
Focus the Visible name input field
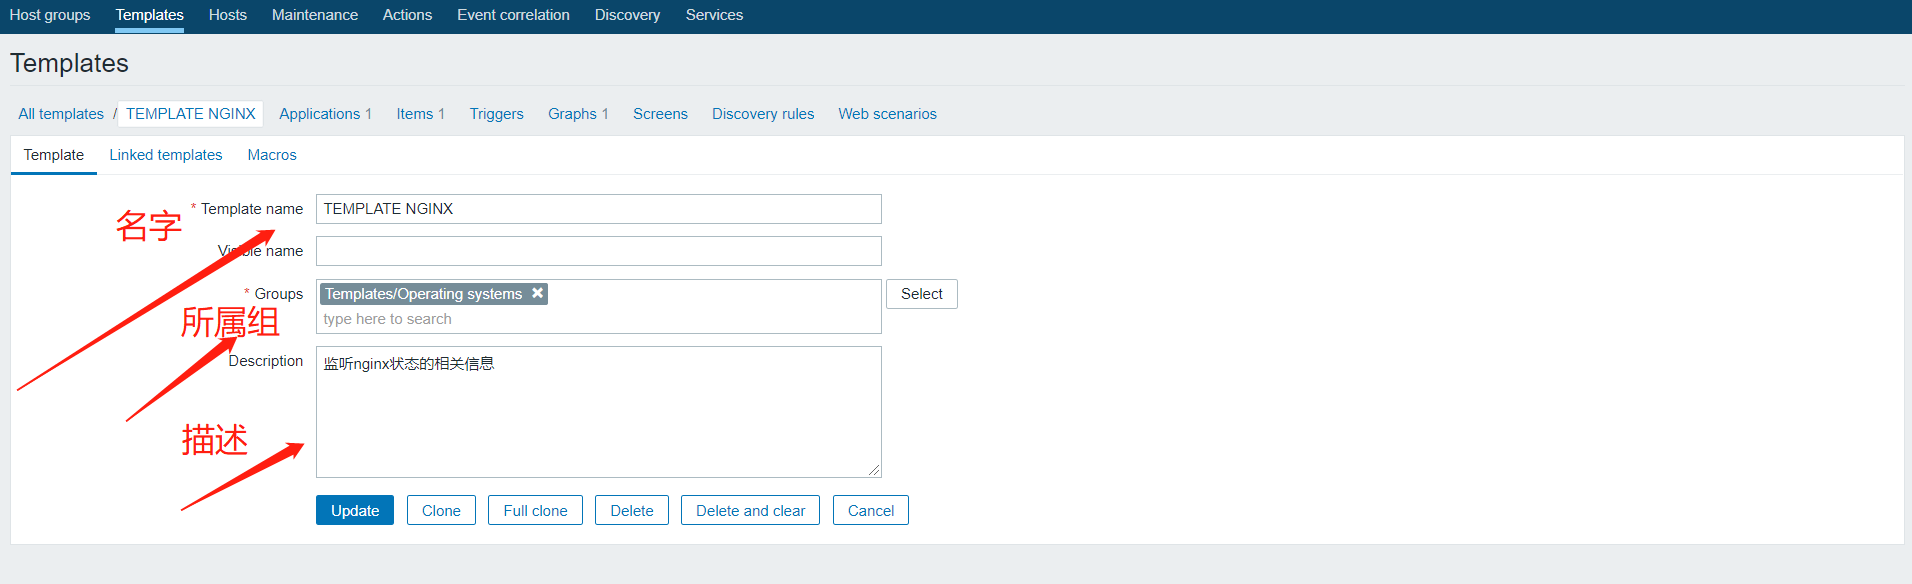(599, 251)
